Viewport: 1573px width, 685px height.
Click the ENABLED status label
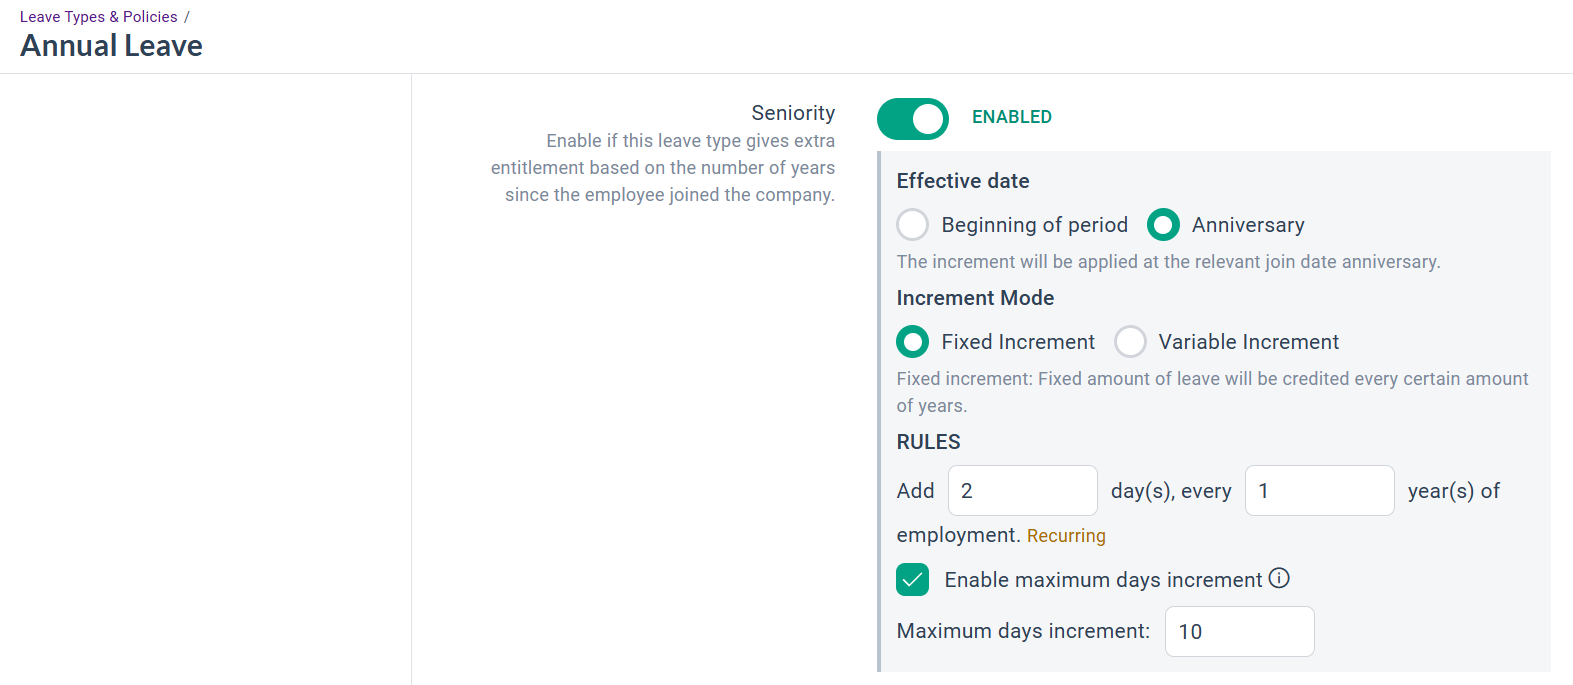click(x=1011, y=117)
